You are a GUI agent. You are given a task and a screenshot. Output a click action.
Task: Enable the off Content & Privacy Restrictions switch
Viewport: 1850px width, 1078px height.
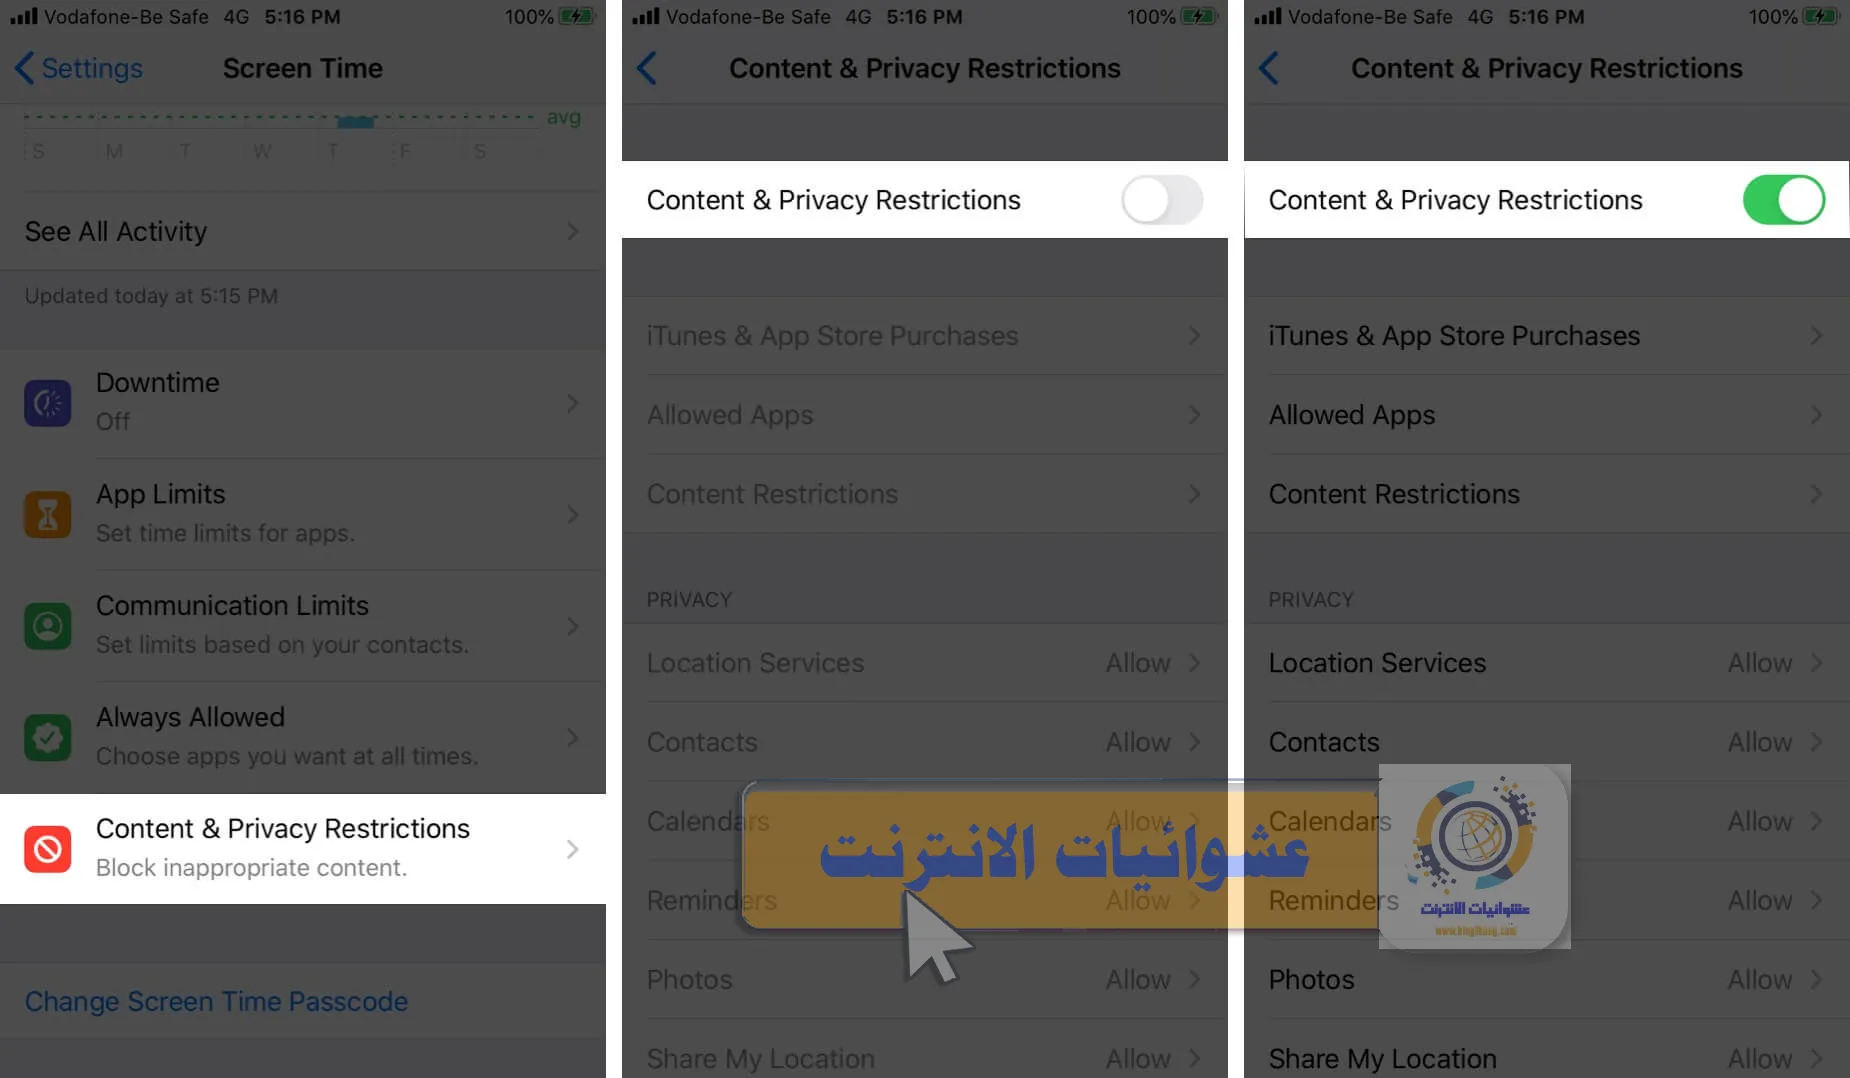click(x=1161, y=200)
